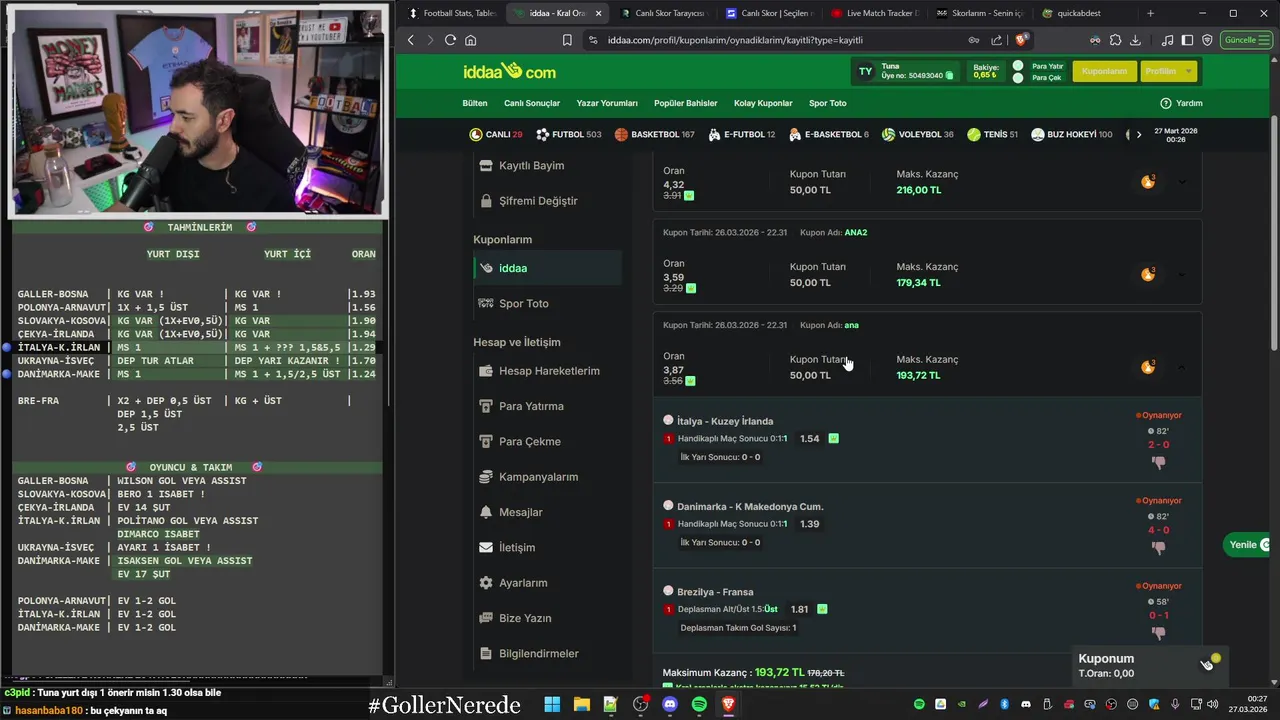Toggle the browser sidebar panel icon
The width and height of the screenshot is (1280, 720).
coord(1187,40)
